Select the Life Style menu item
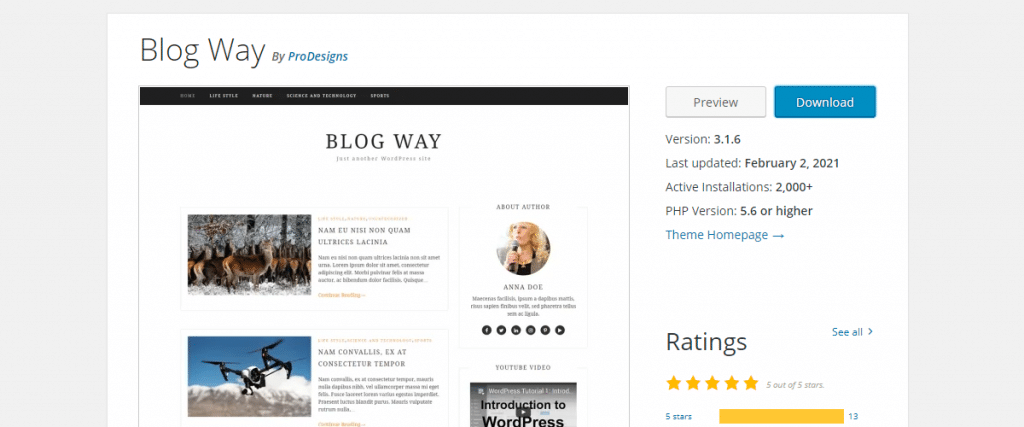Image resolution: width=1024 pixels, height=427 pixels. (x=223, y=96)
